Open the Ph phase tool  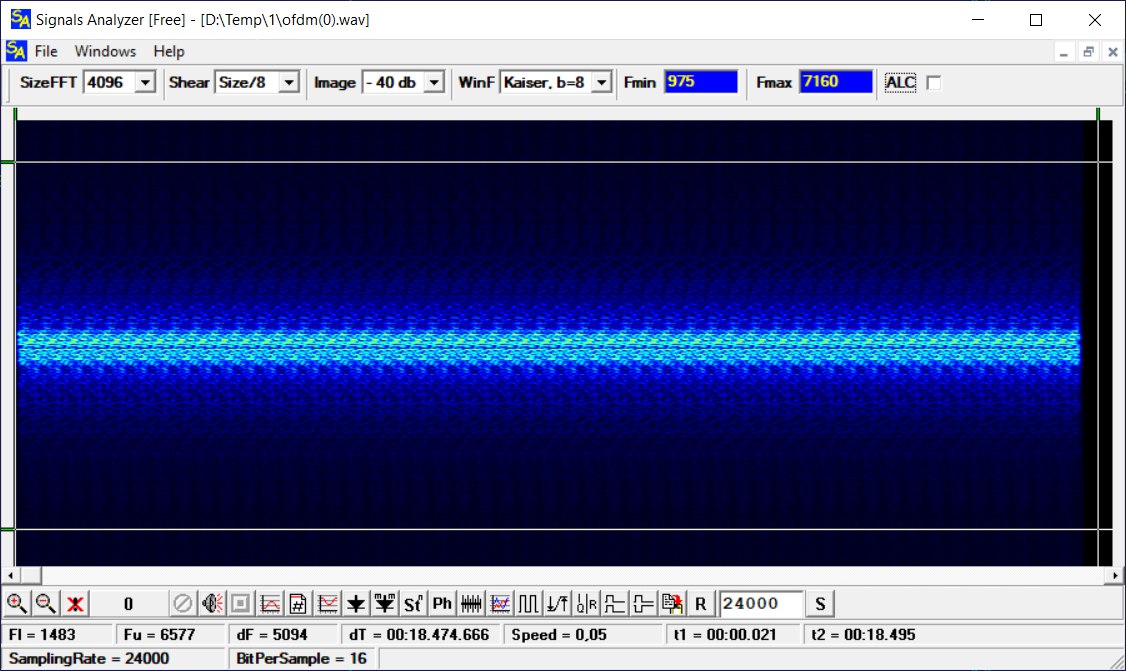[x=442, y=603]
